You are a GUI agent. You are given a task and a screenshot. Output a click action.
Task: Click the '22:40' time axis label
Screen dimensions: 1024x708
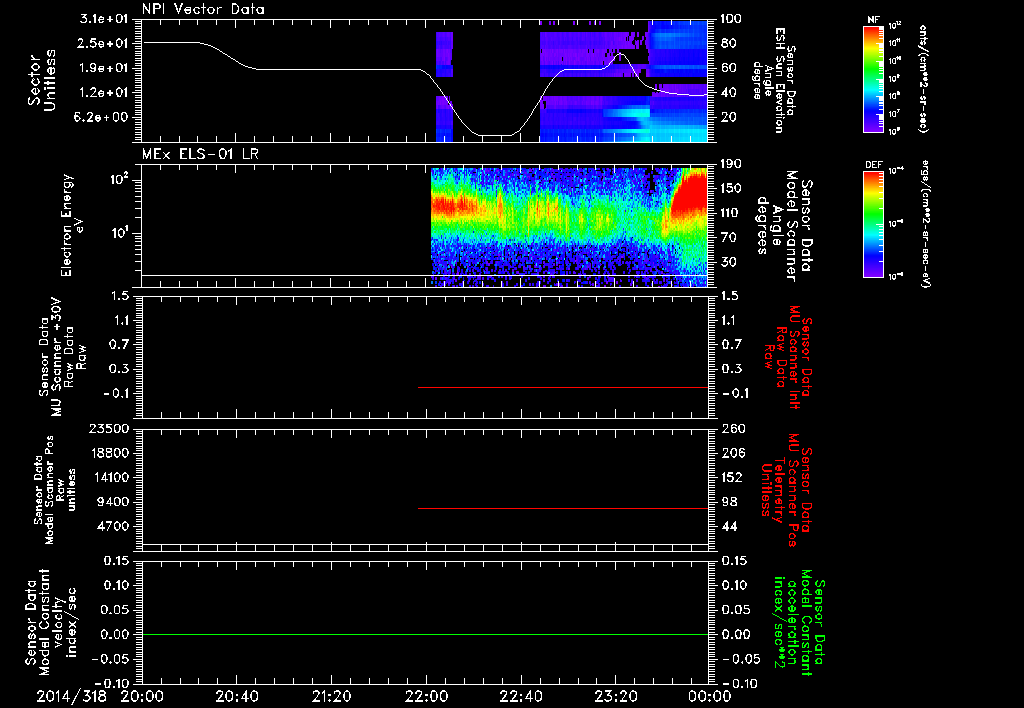coord(520,696)
